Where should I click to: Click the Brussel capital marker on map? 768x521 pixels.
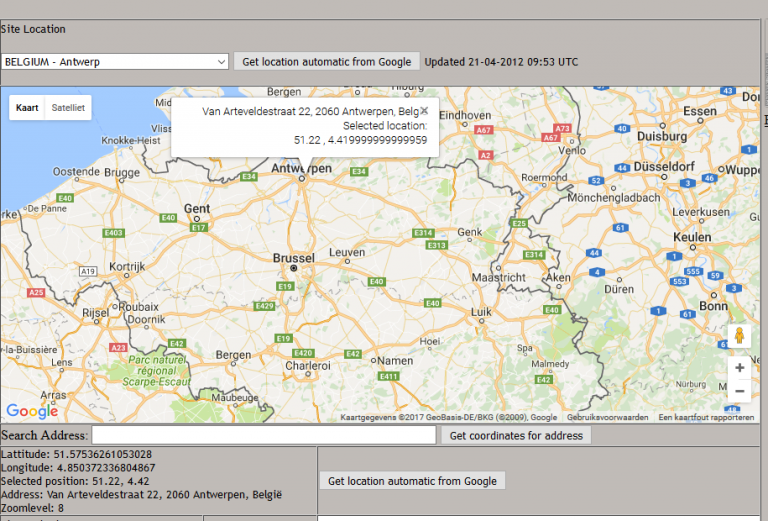[293, 268]
